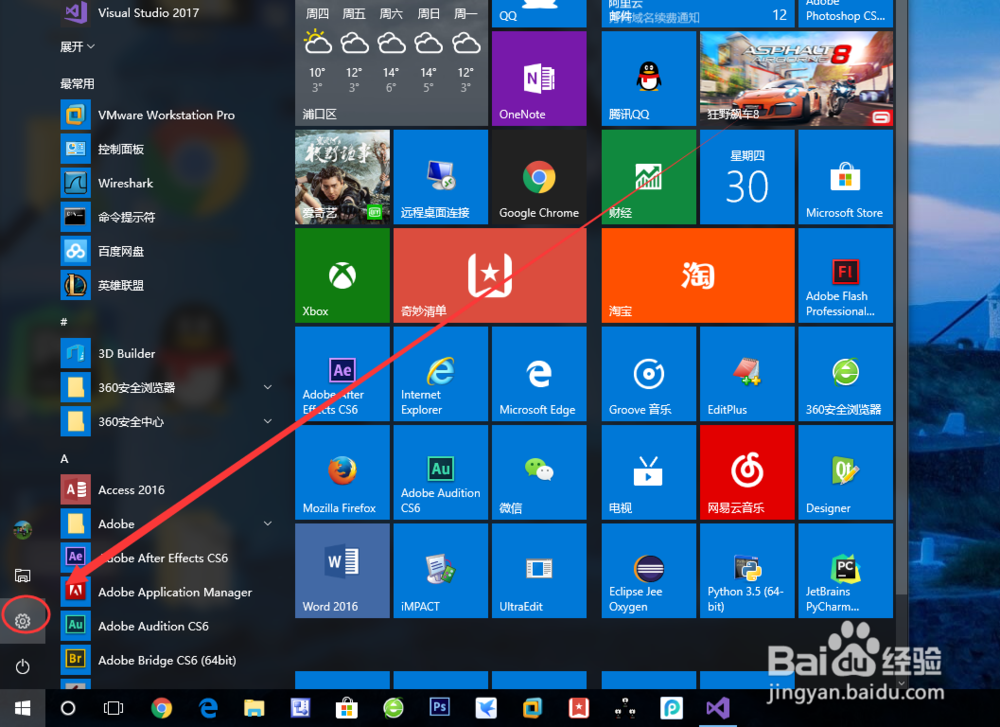Viewport: 1000px width, 727px height.
Task: Open the OneNote tile
Action: pyautogui.click(x=539, y=78)
